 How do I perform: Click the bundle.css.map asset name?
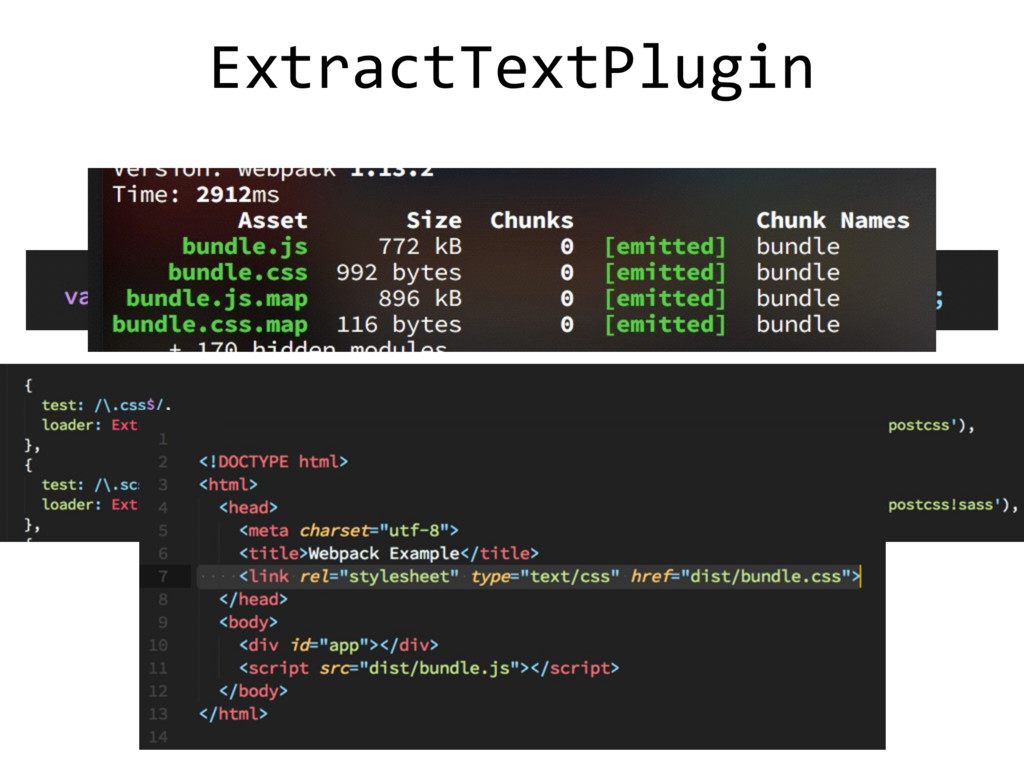point(210,325)
